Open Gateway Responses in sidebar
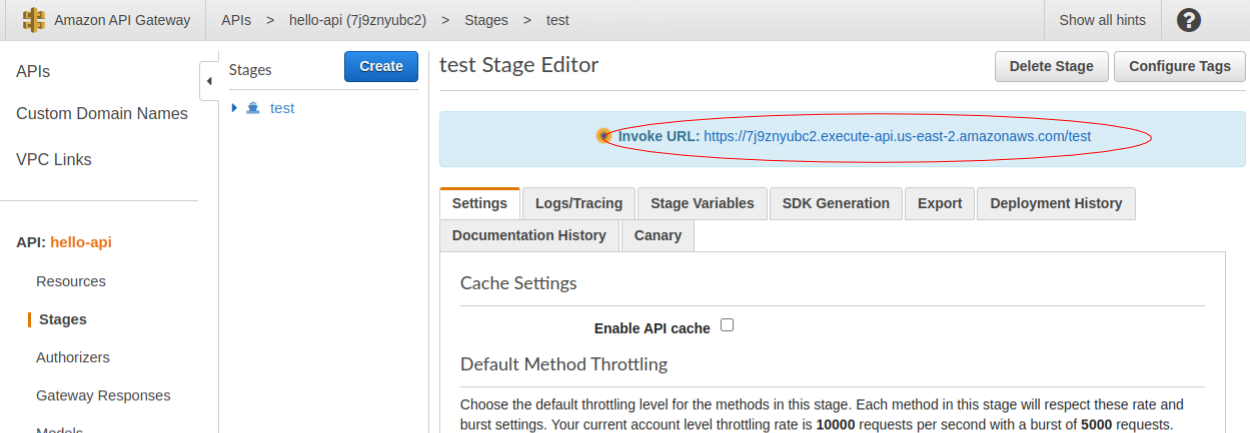 tap(103, 396)
